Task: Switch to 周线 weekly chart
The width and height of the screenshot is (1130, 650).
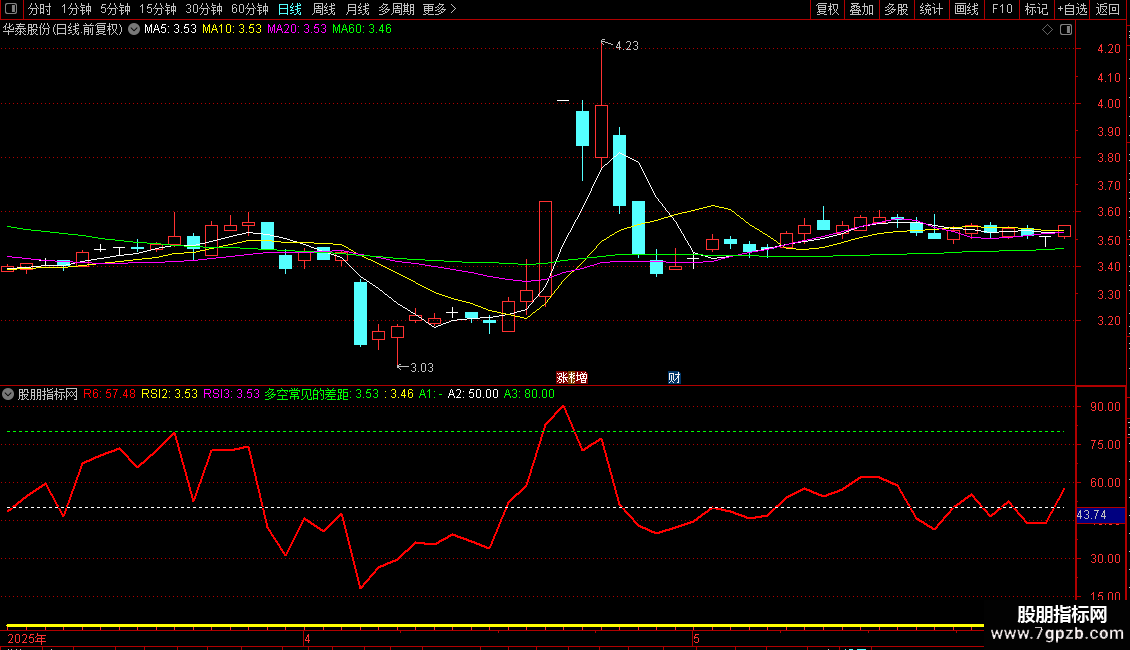Action: tap(324, 9)
